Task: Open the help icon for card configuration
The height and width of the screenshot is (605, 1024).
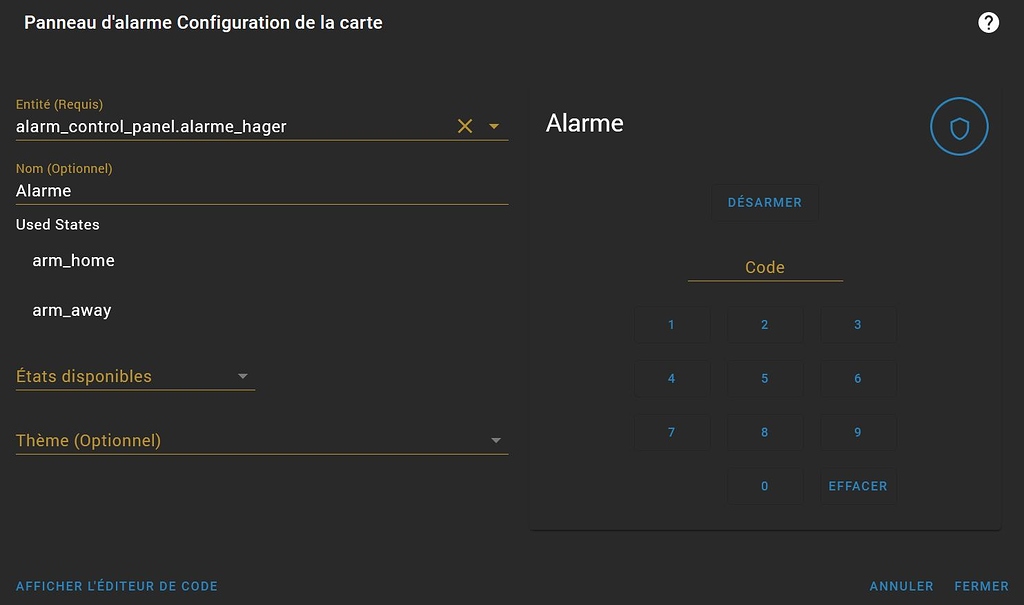Action: (x=988, y=22)
